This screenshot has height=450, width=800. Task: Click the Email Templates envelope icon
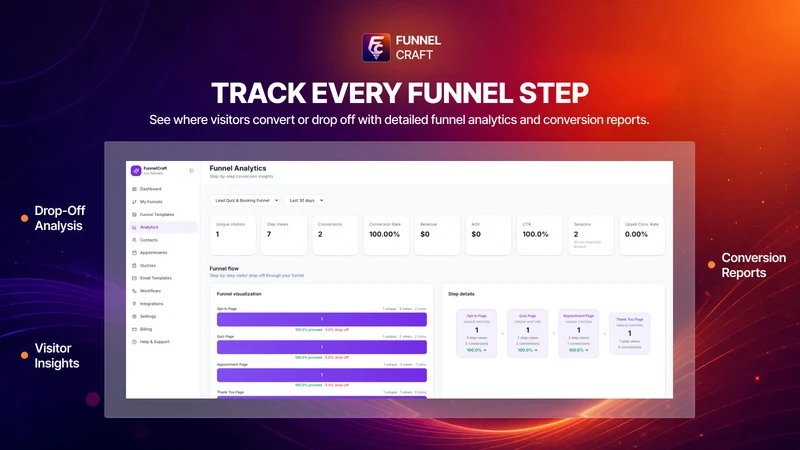pos(134,278)
